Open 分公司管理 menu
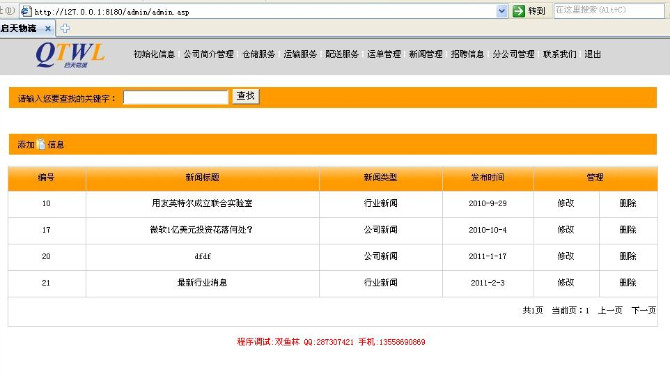Image resolution: width=670 pixels, height=376 pixels. click(513, 54)
